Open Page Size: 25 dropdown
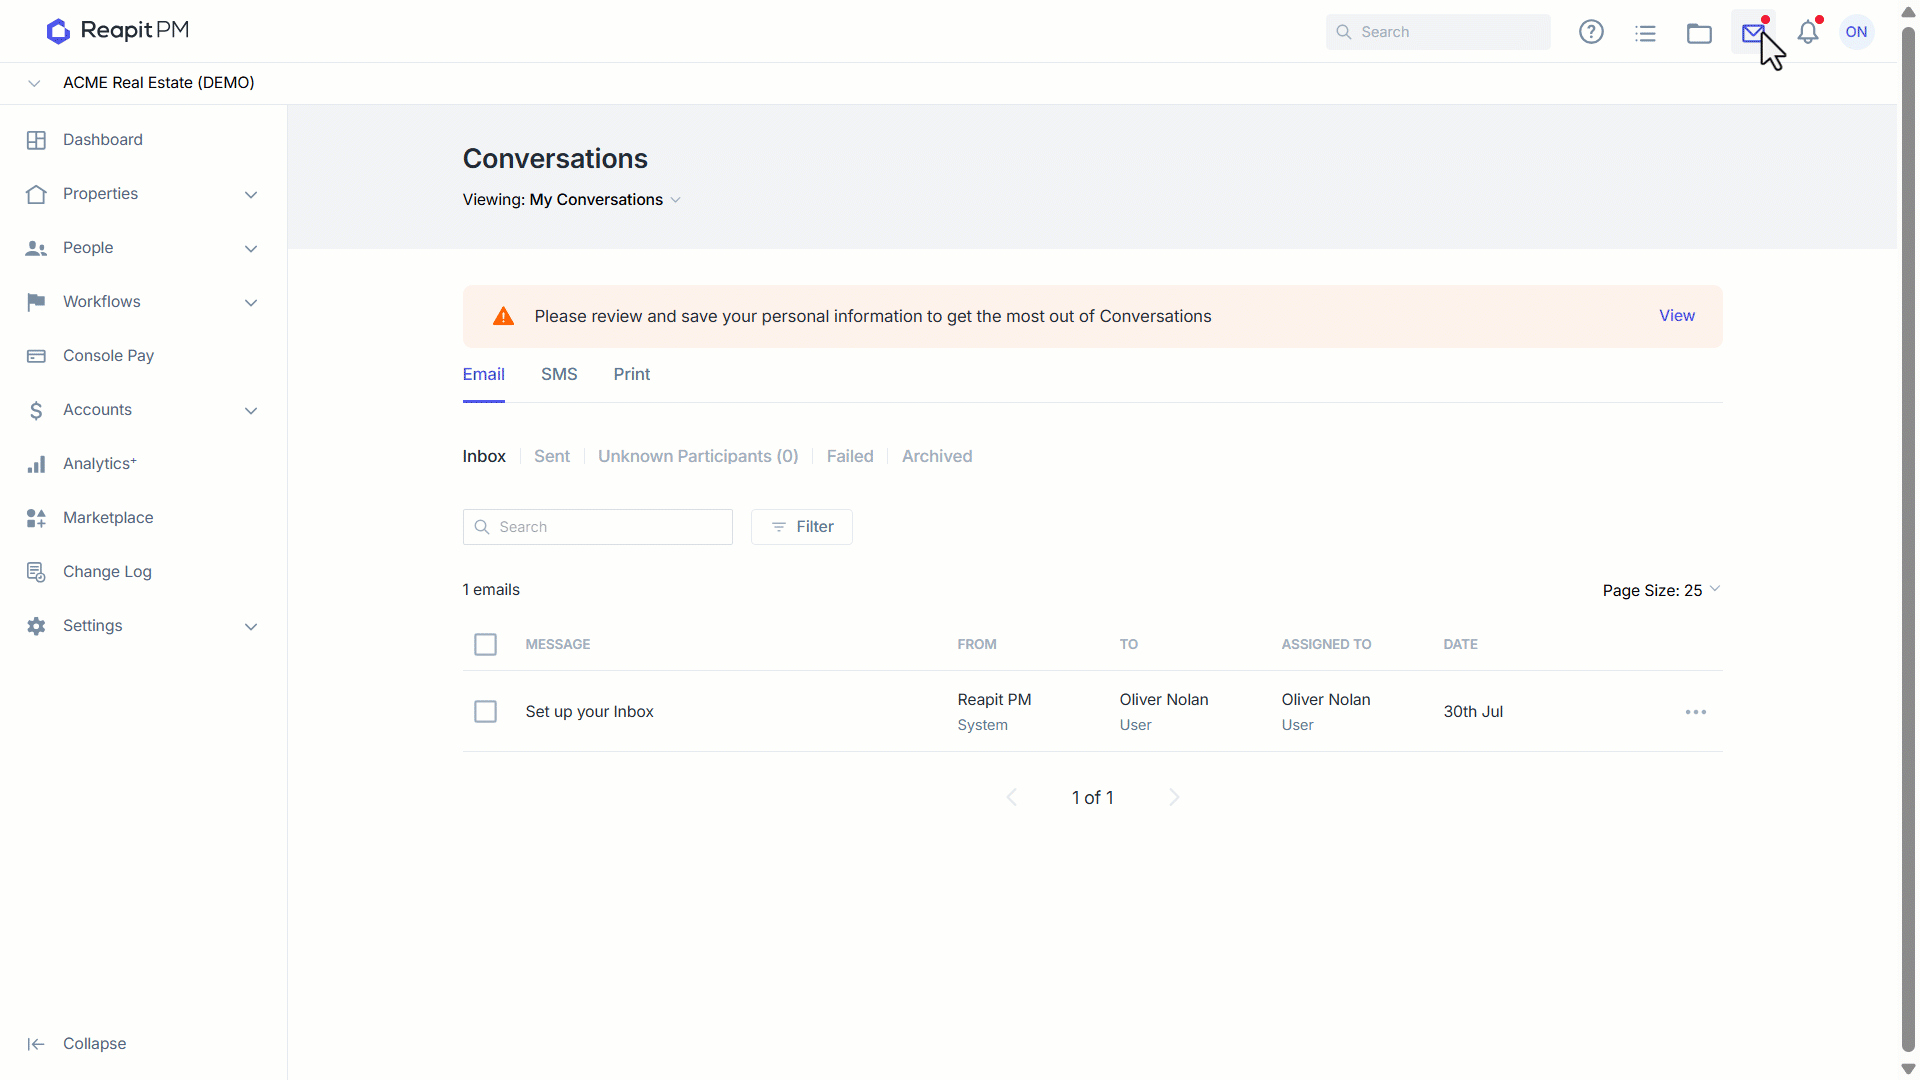 (x=1661, y=590)
